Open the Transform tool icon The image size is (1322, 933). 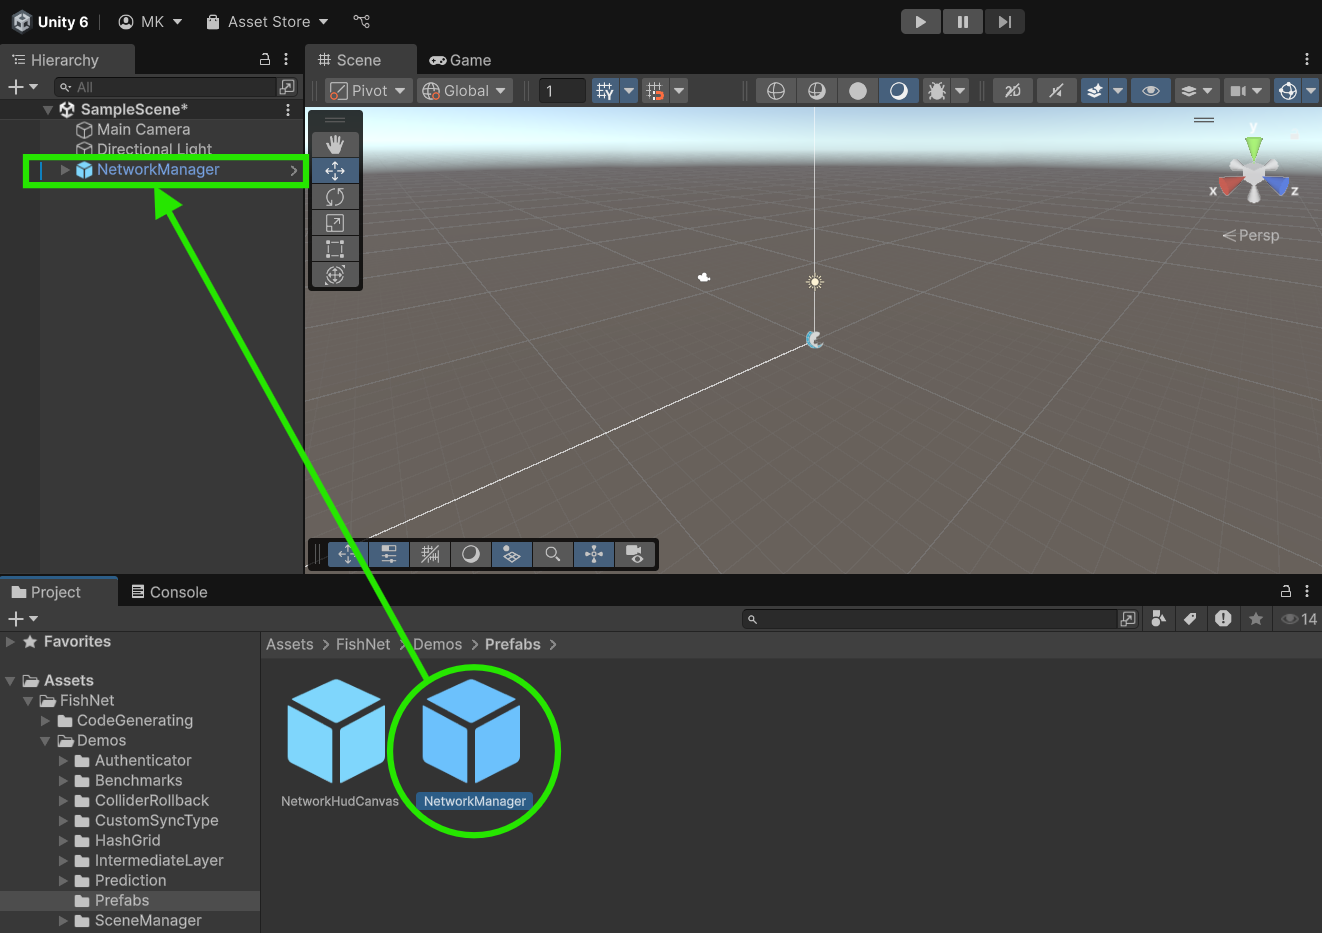click(335, 274)
